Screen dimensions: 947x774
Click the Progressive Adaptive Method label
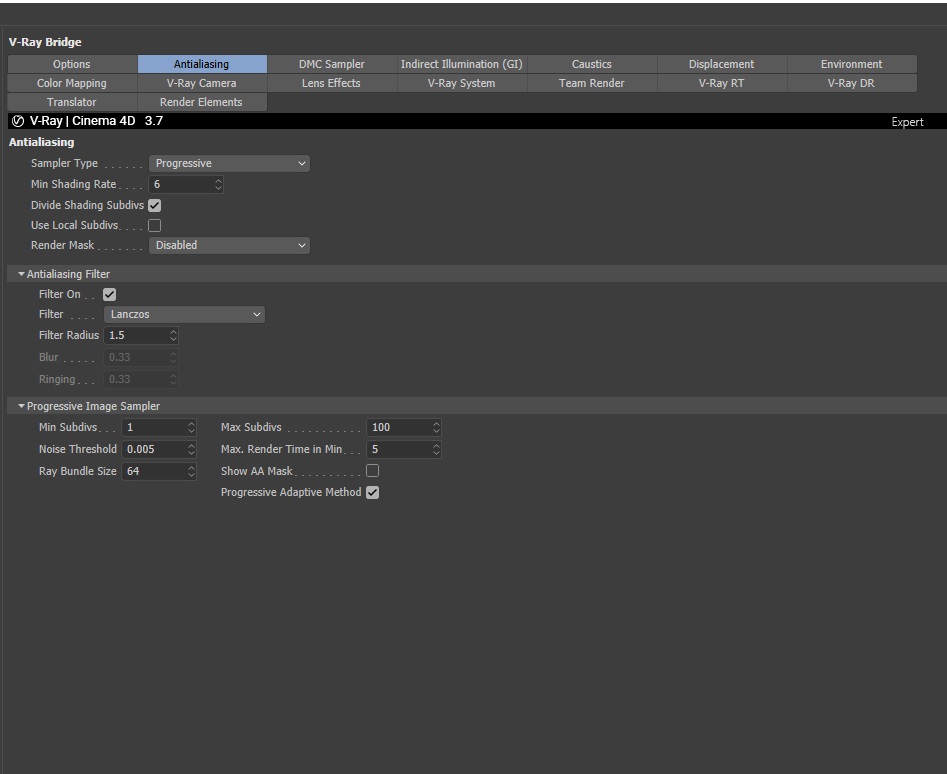coord(291,493)
